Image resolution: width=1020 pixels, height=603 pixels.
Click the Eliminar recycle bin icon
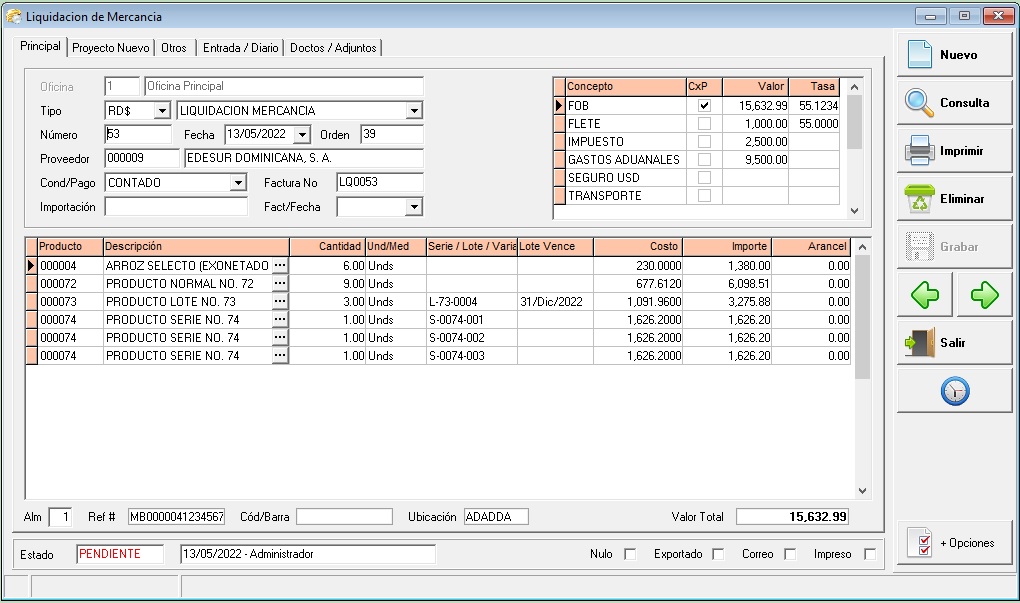919,199
